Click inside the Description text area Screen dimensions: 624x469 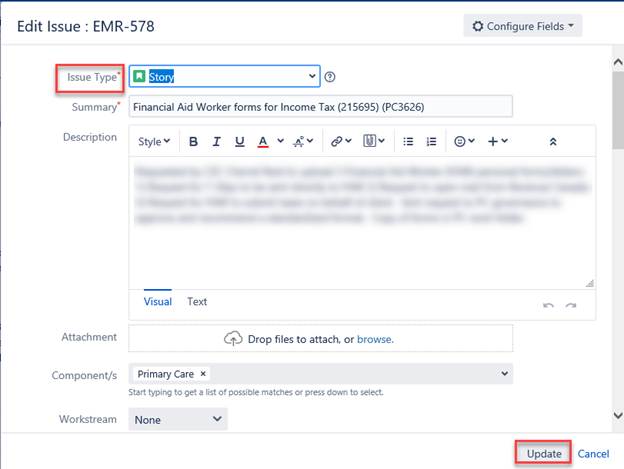[x=362, y=223]
